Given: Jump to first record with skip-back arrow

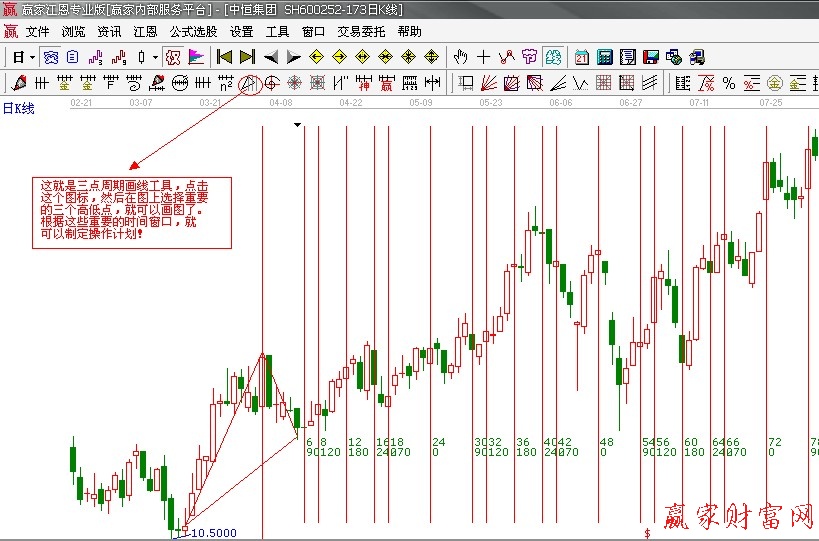Looking at the screenshot, I should click(225, 57).
